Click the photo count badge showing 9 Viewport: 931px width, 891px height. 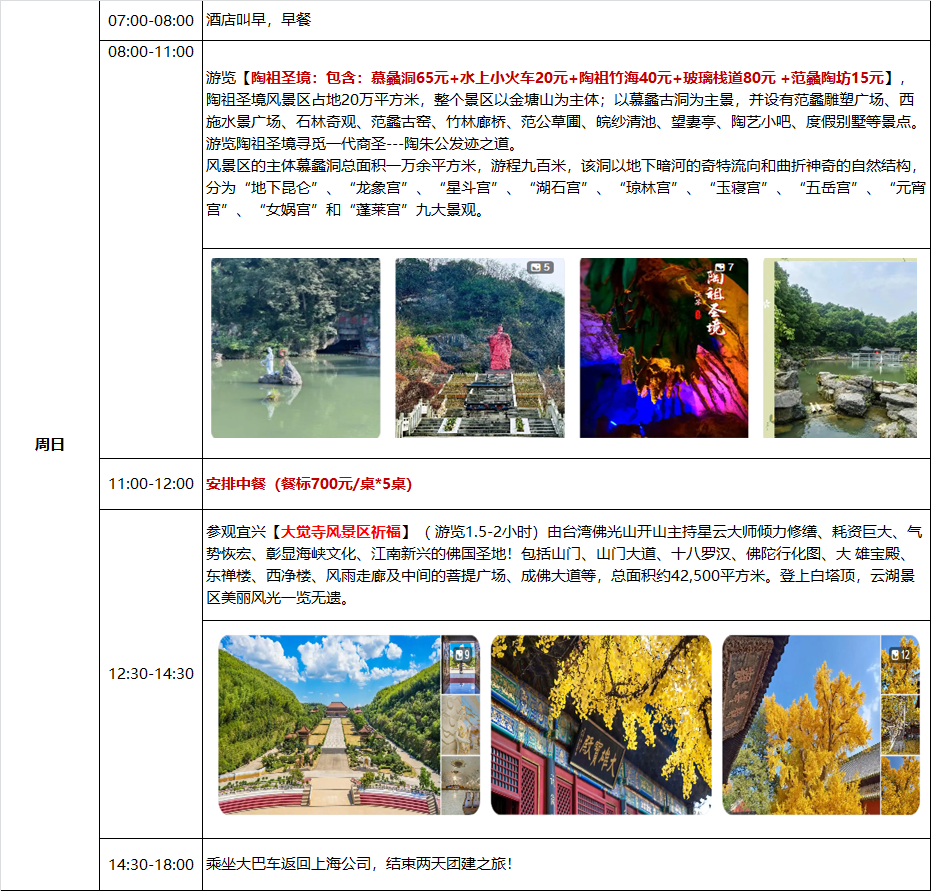[x=461, y=655]
